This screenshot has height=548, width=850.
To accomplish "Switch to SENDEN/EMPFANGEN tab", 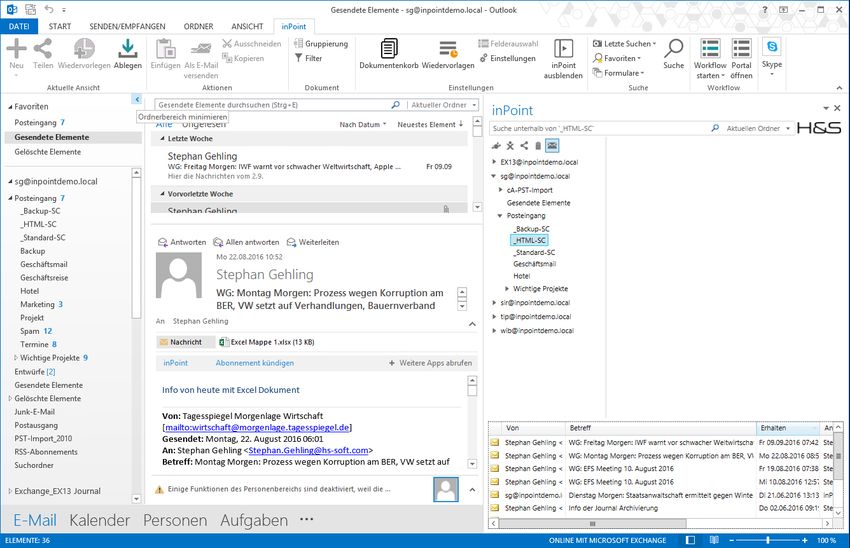I will pyautogui.click(x=127, y=26).
